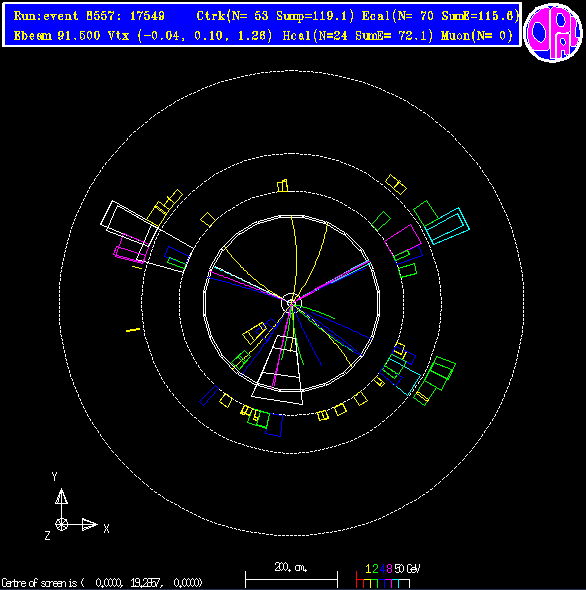The image size is (586, 590).
Task: Click the small yellow cluster at top center
Action: click(283, 186)
